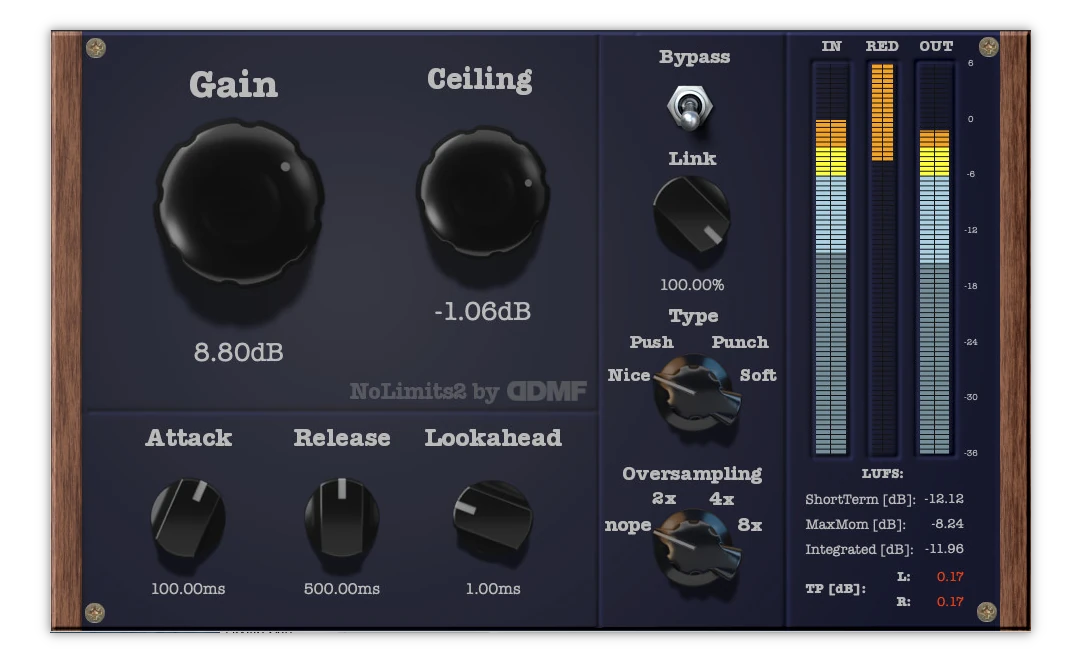Click the Lookahead label
This screenshot has width=1081, height=664.
pos(493,438)
